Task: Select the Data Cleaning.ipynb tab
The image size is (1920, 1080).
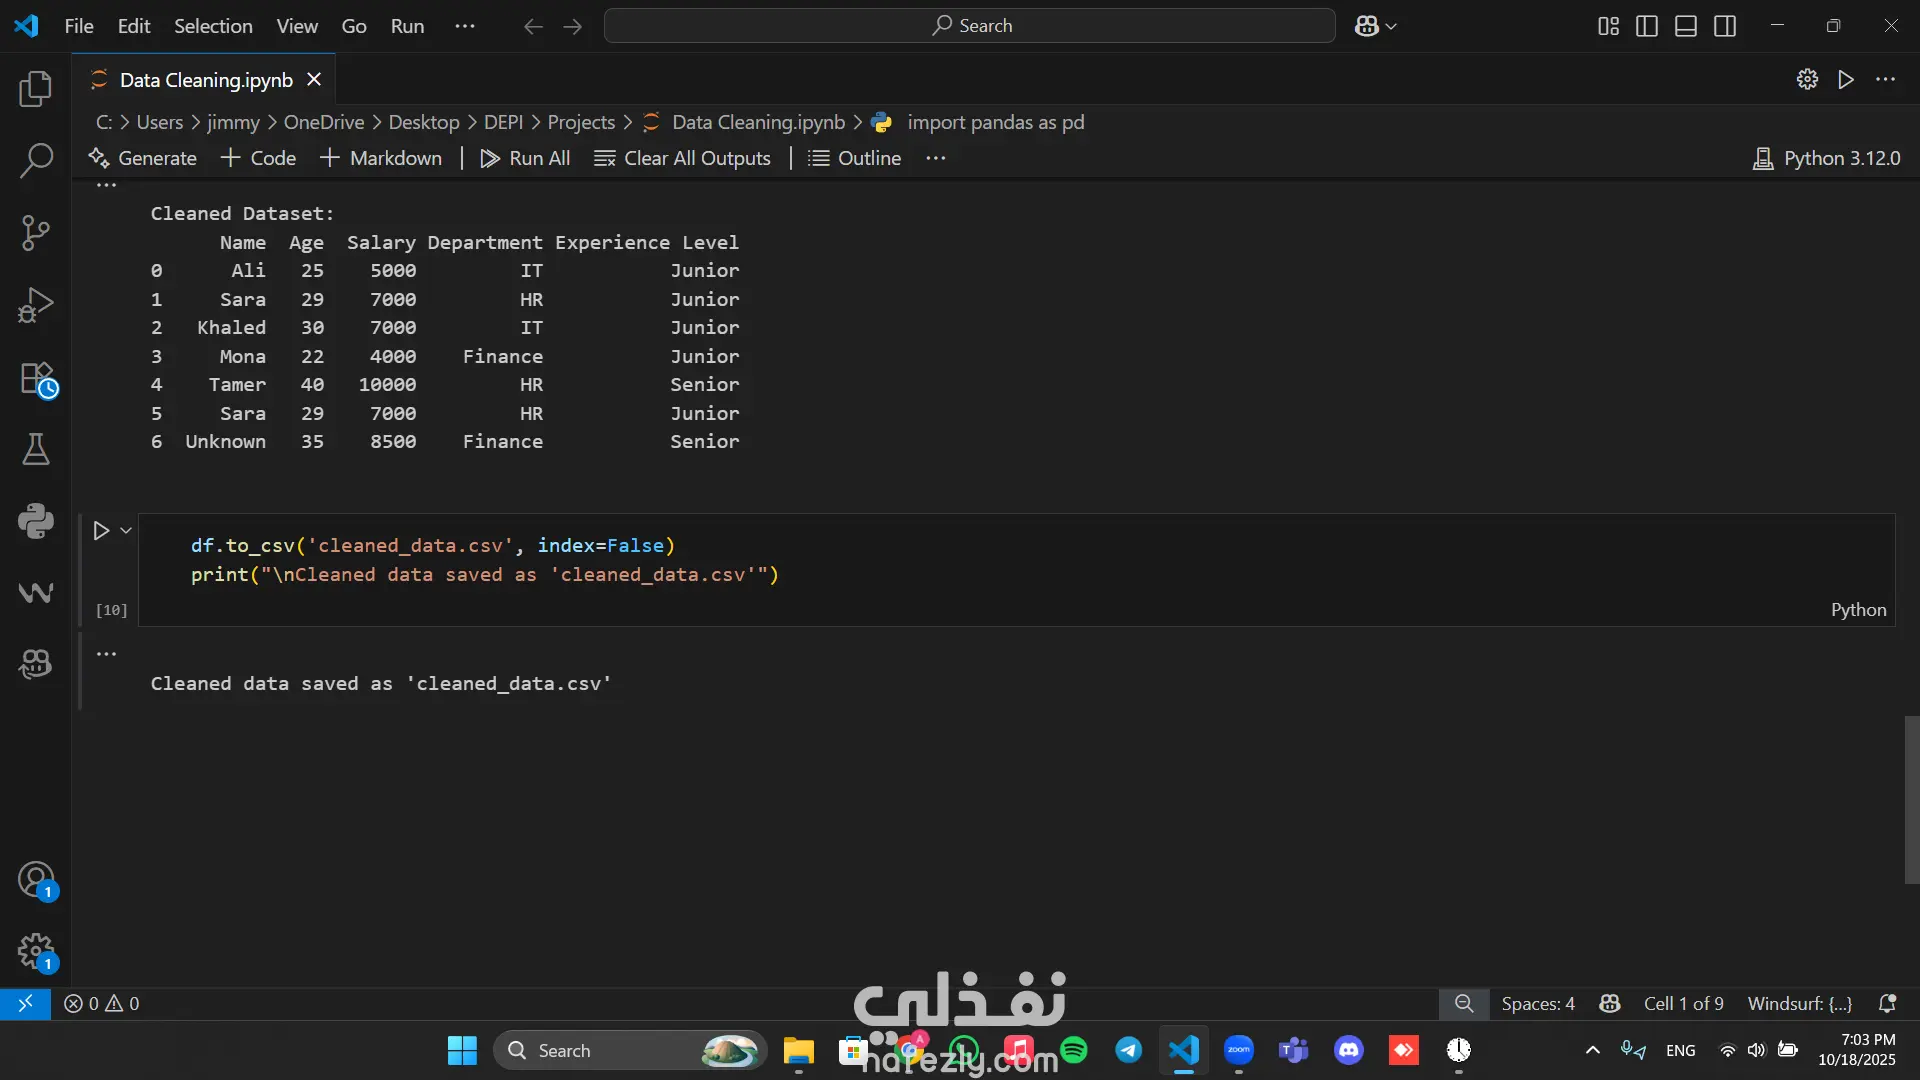Action: click(x=205, y=80)
